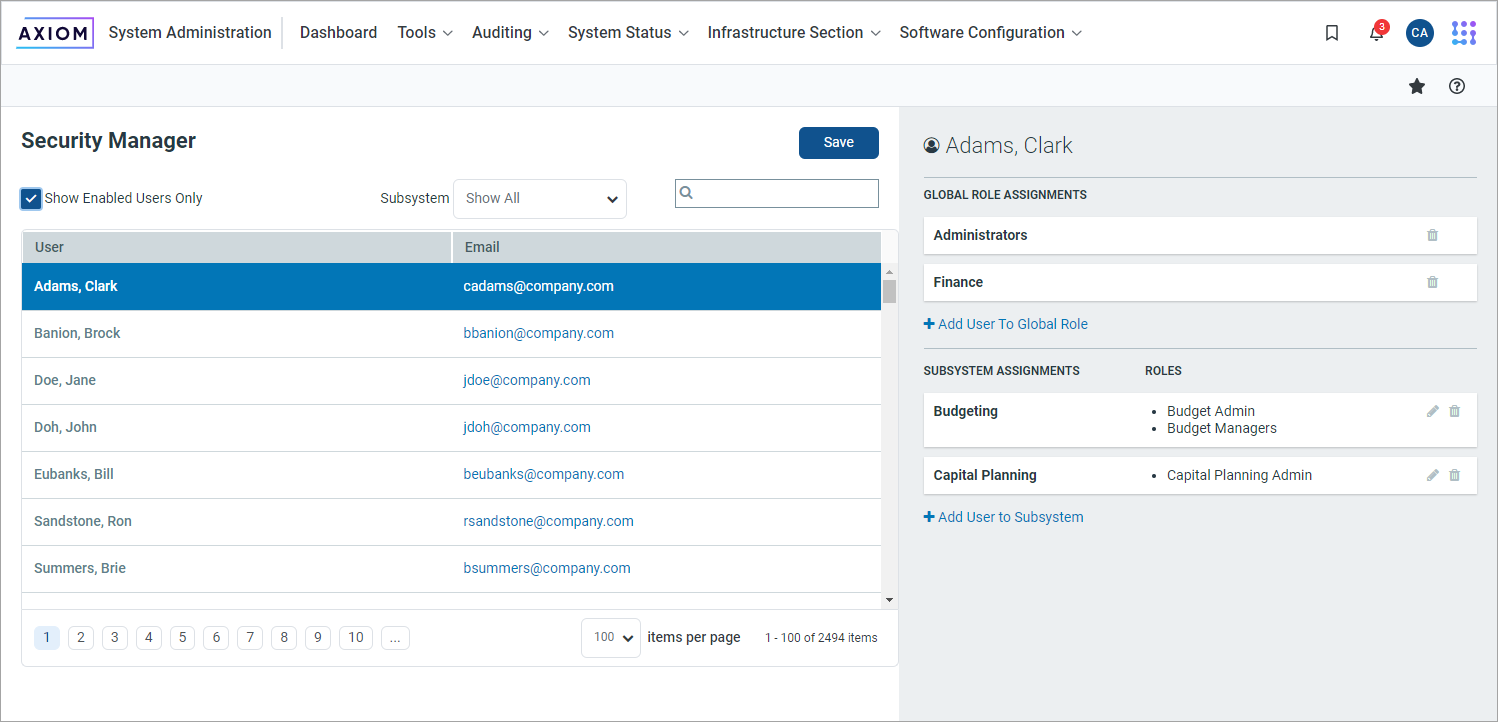The width and height of the screenshot is (1498, 722).
Task: Click Add User To Global Role
Action: tap(1006, 324)
